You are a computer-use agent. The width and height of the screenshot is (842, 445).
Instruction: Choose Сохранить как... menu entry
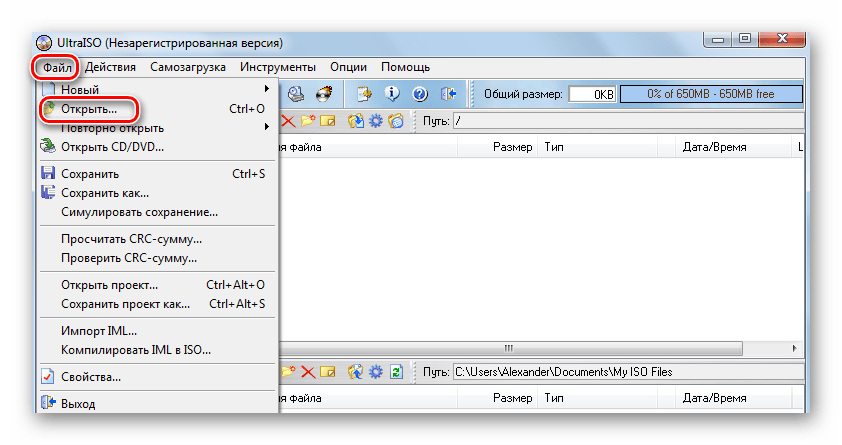tap(157, 193)
